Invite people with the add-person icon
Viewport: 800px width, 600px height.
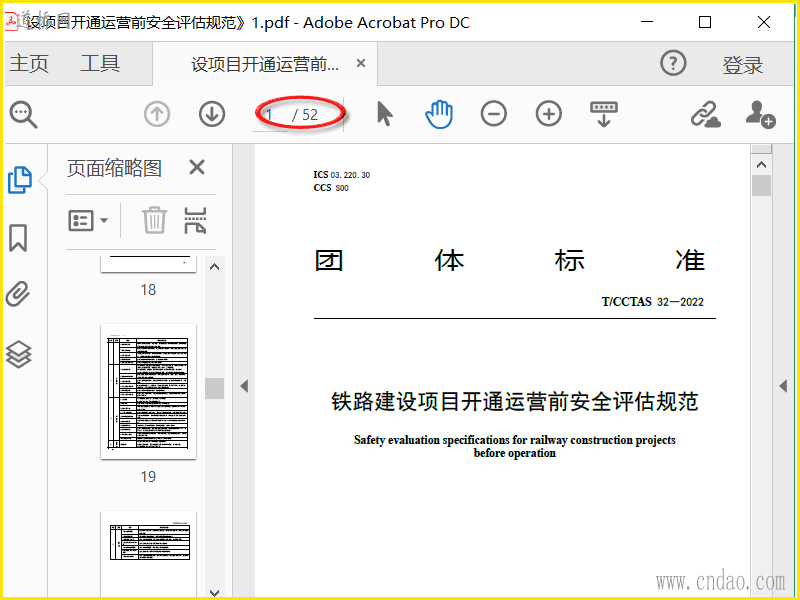click(760, 114)
